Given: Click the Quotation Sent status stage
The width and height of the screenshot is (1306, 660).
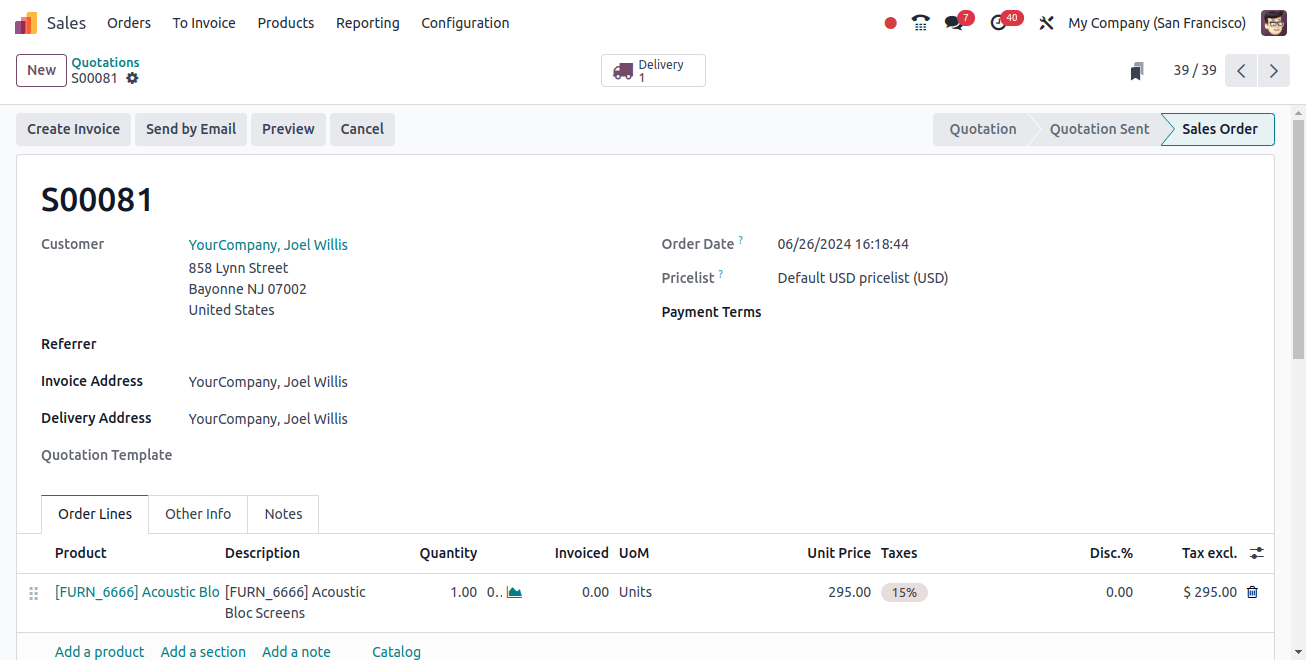Looking at the screenshot, I should [x=1099, y=129].
